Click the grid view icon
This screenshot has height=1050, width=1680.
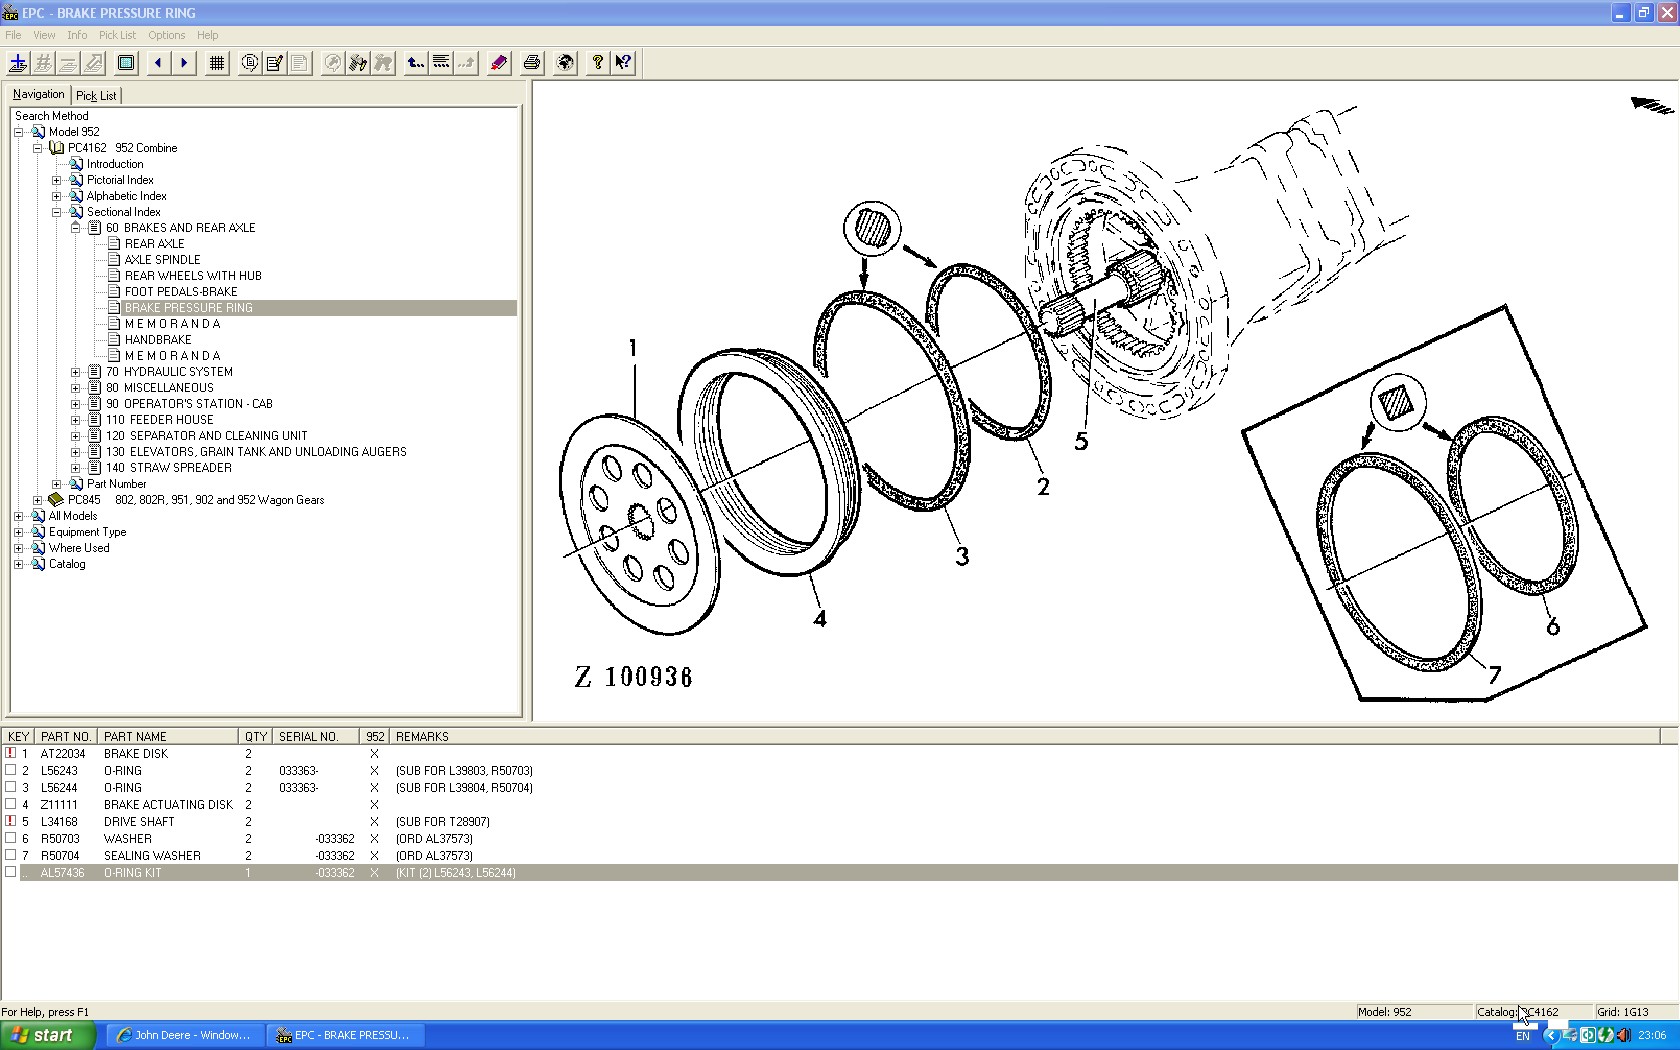(217, 63)
